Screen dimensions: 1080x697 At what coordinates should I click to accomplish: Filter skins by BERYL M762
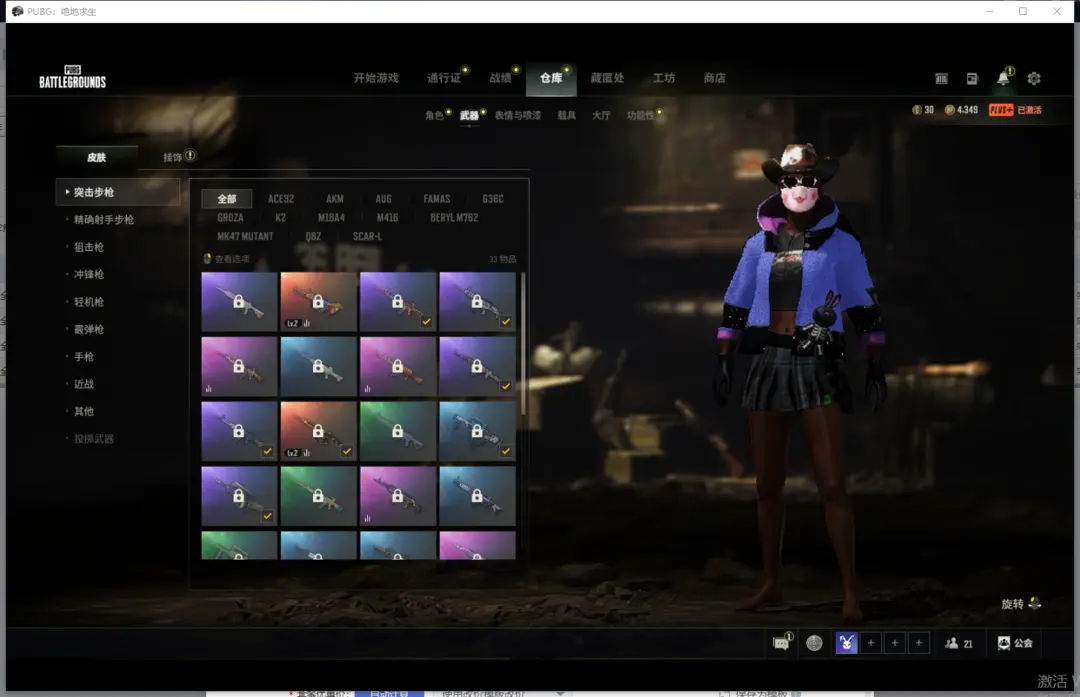pos(454,218)
